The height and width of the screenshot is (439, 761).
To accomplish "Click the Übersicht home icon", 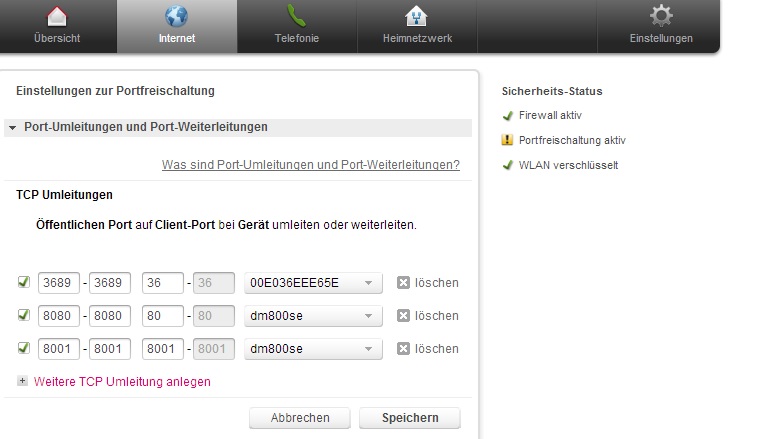I will click(57, 17).
